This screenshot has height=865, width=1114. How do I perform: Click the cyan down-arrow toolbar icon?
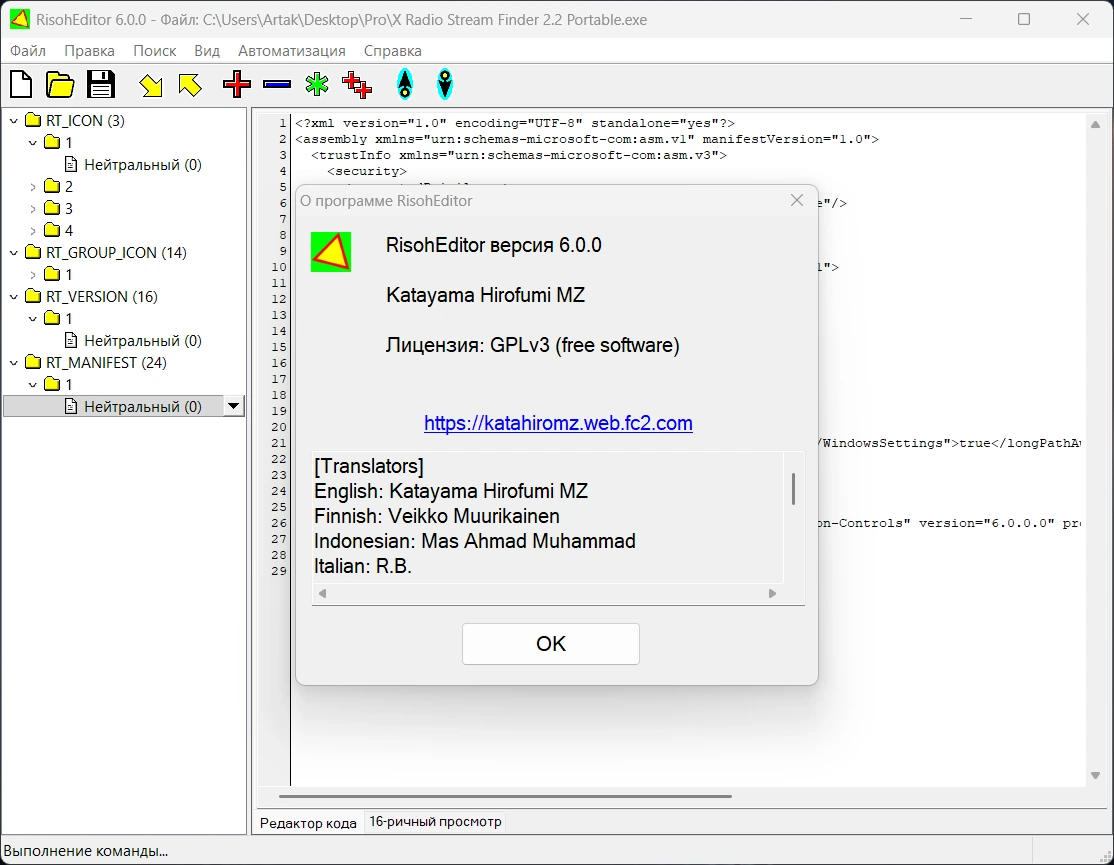[x=445, y=84]
